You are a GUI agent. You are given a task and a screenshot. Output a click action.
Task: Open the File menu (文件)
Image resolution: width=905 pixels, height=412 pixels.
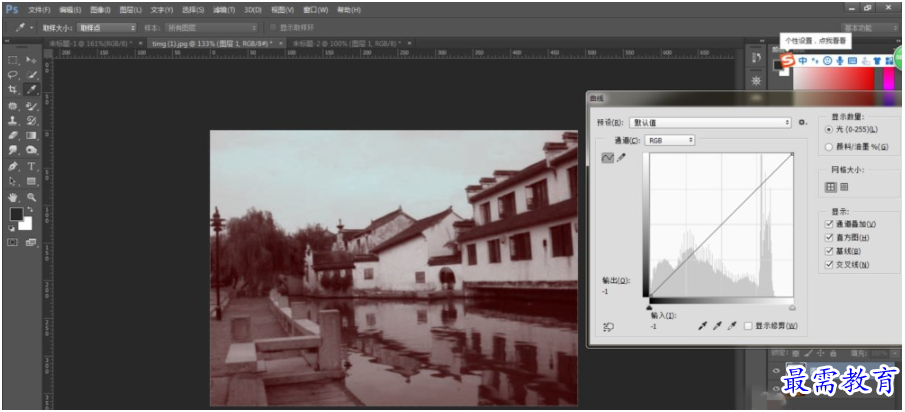tap(39, 10)
